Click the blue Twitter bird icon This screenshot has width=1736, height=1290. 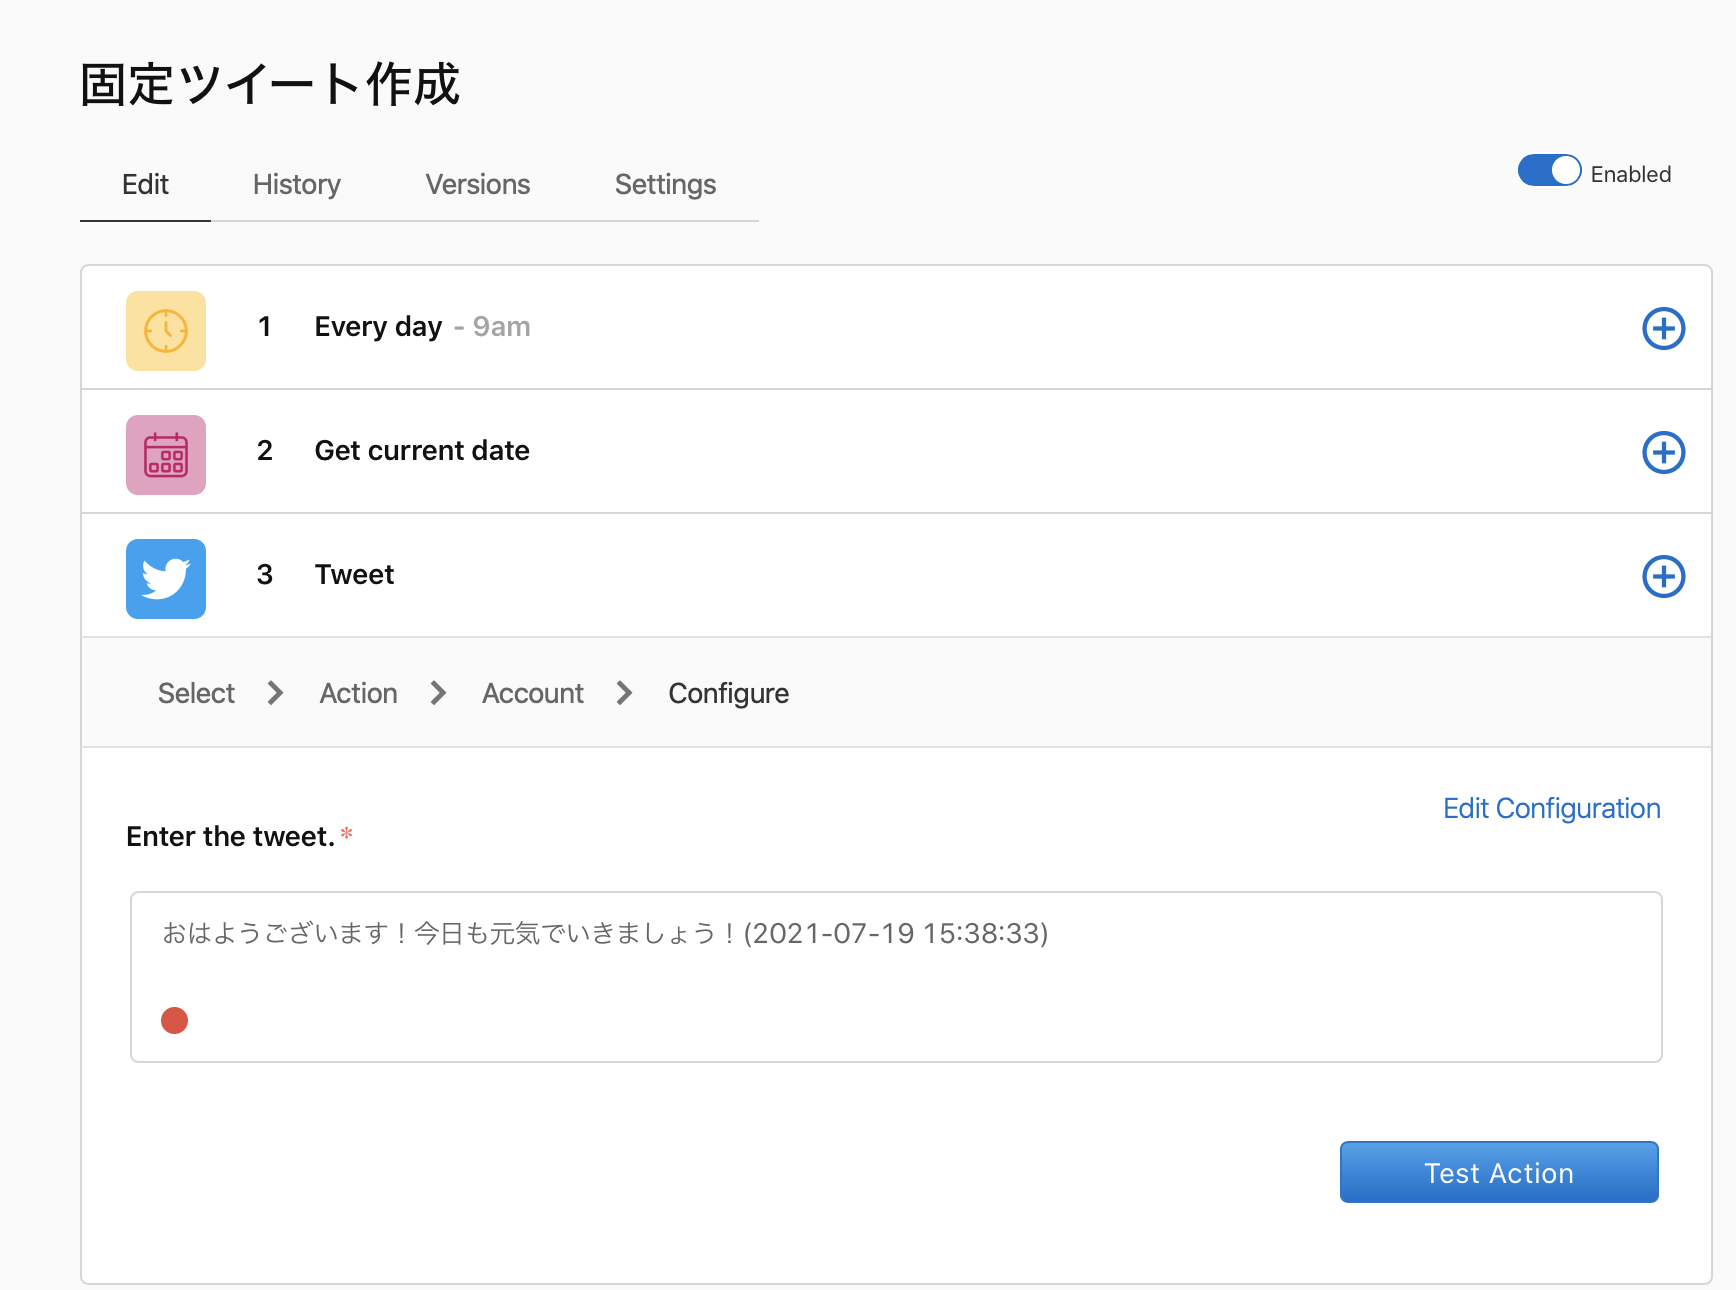166,579
